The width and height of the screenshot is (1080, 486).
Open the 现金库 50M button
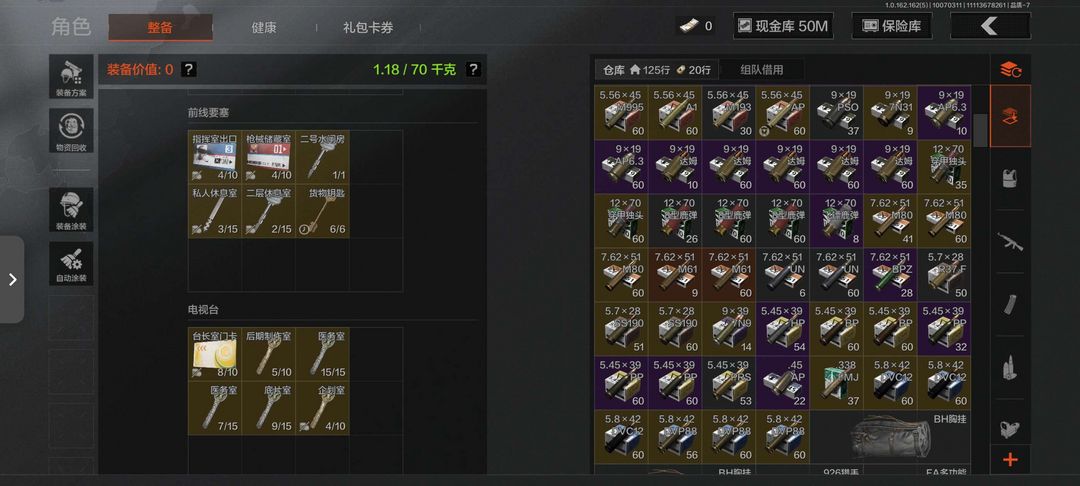[x=782, y=26]
